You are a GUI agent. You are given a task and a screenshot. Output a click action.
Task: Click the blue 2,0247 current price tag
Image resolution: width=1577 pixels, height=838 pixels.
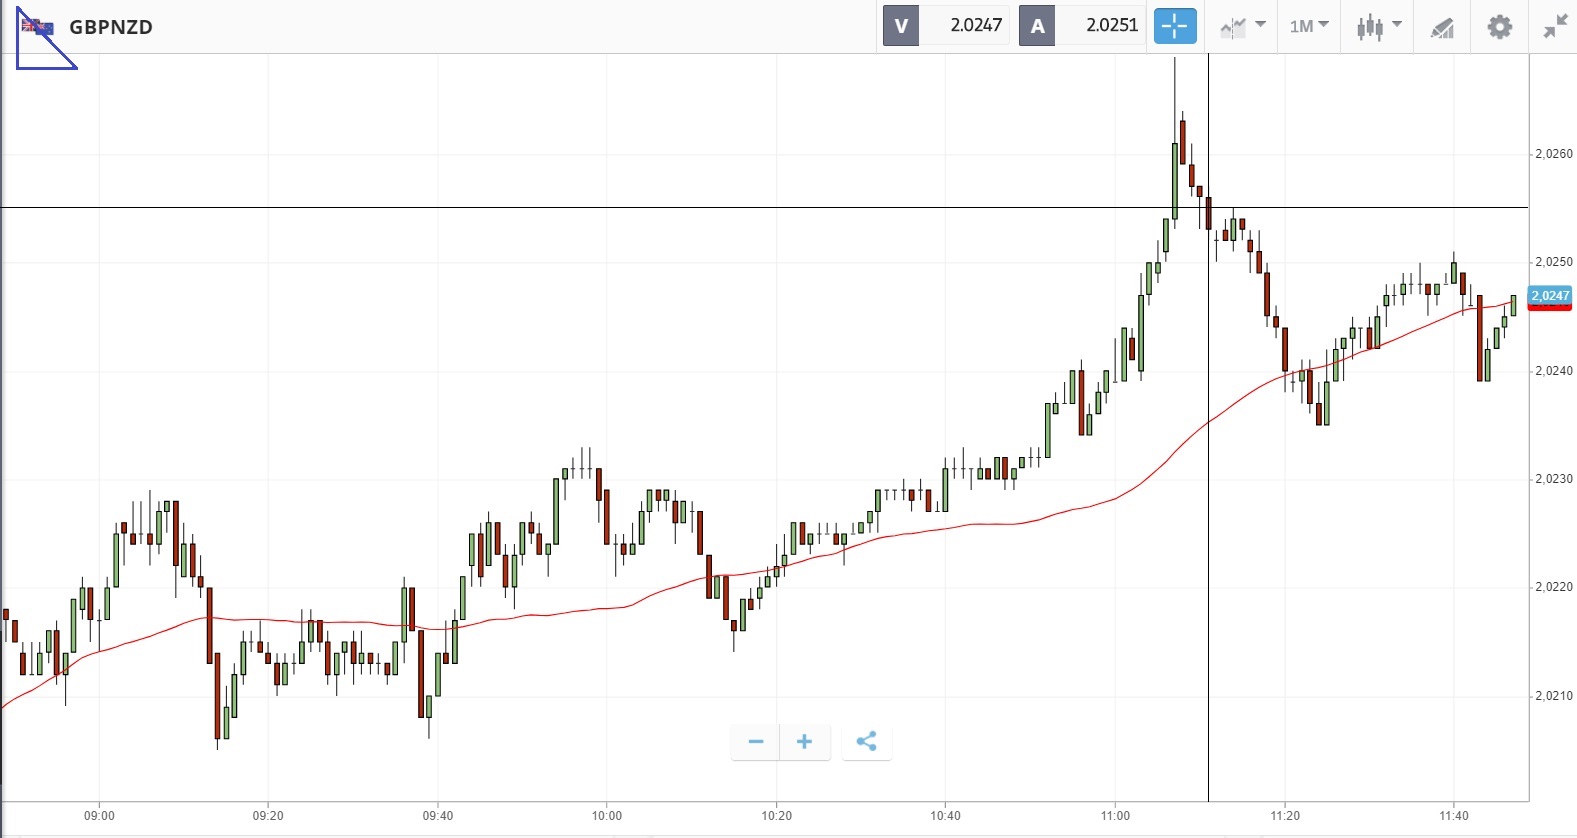click(1550, 295)
